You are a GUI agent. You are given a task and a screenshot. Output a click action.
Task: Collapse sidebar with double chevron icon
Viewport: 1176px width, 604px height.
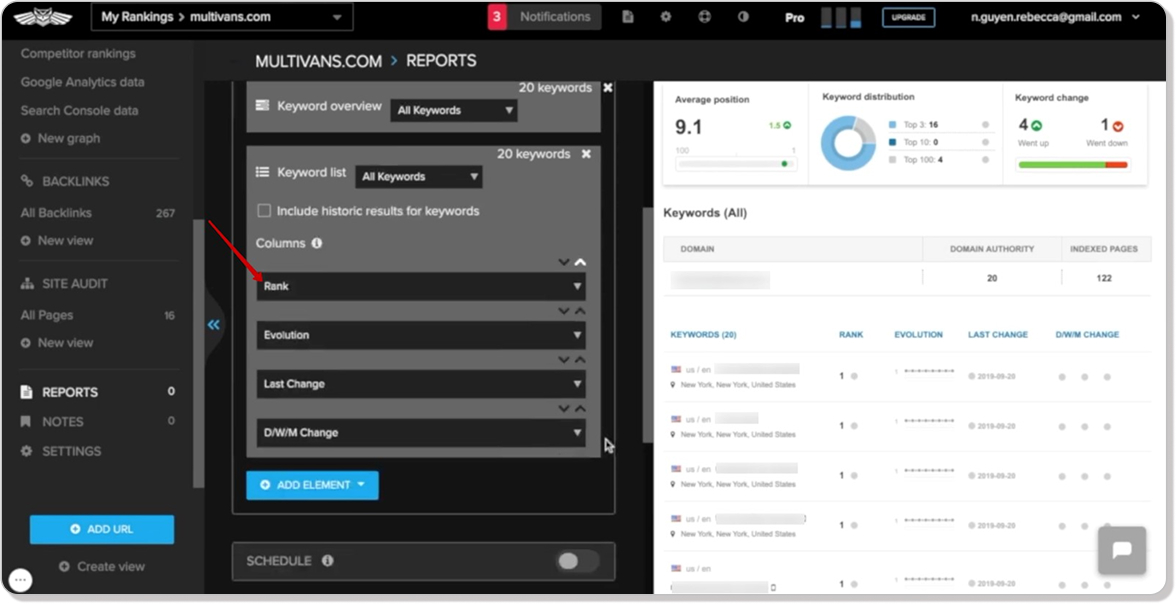pos(214,324)
